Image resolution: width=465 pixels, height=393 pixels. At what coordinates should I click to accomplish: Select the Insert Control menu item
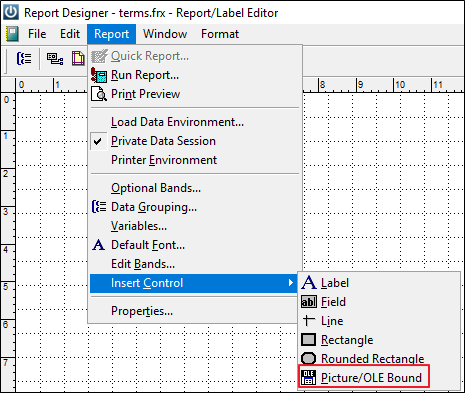pos(193,283)
